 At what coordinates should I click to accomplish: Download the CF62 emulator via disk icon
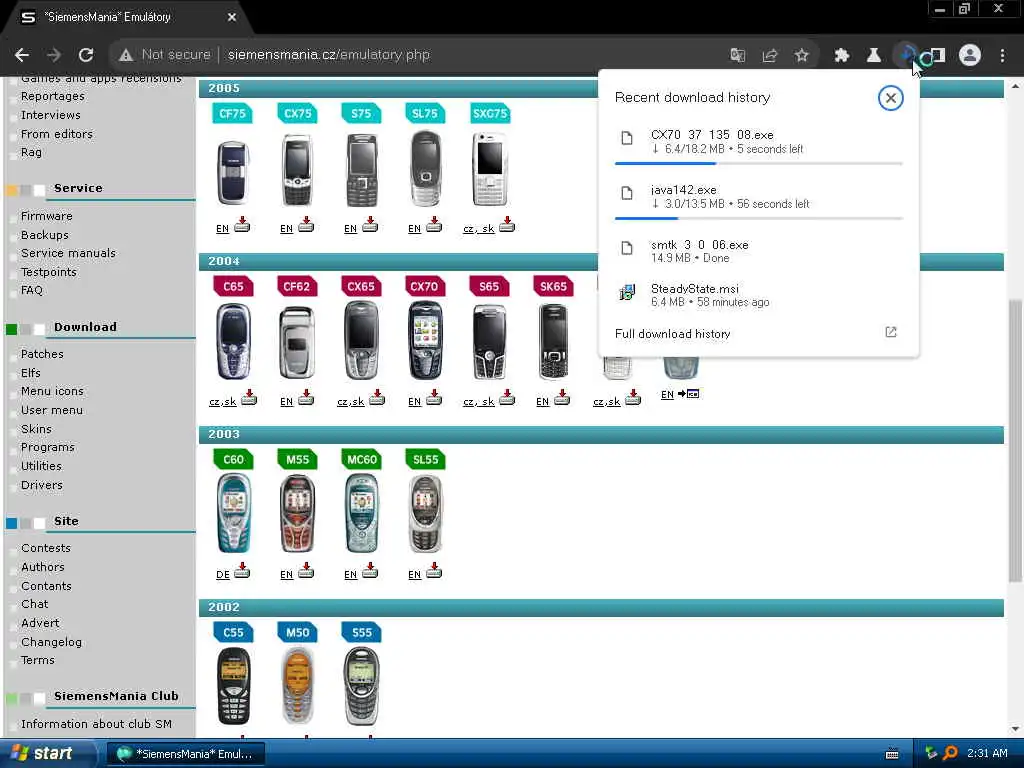306,398
